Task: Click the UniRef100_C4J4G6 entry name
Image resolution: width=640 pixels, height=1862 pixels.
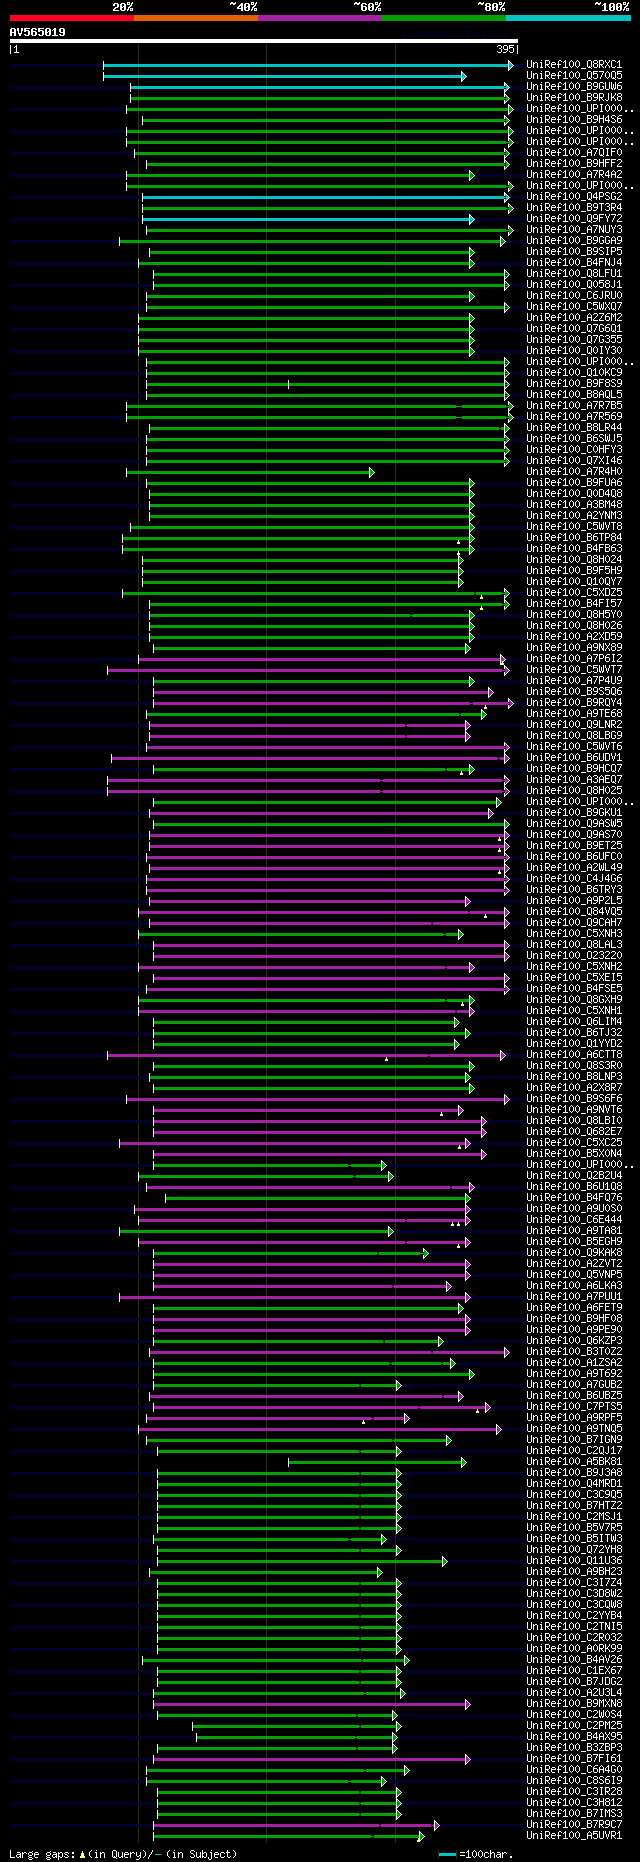Action: [x=574, y=879]
